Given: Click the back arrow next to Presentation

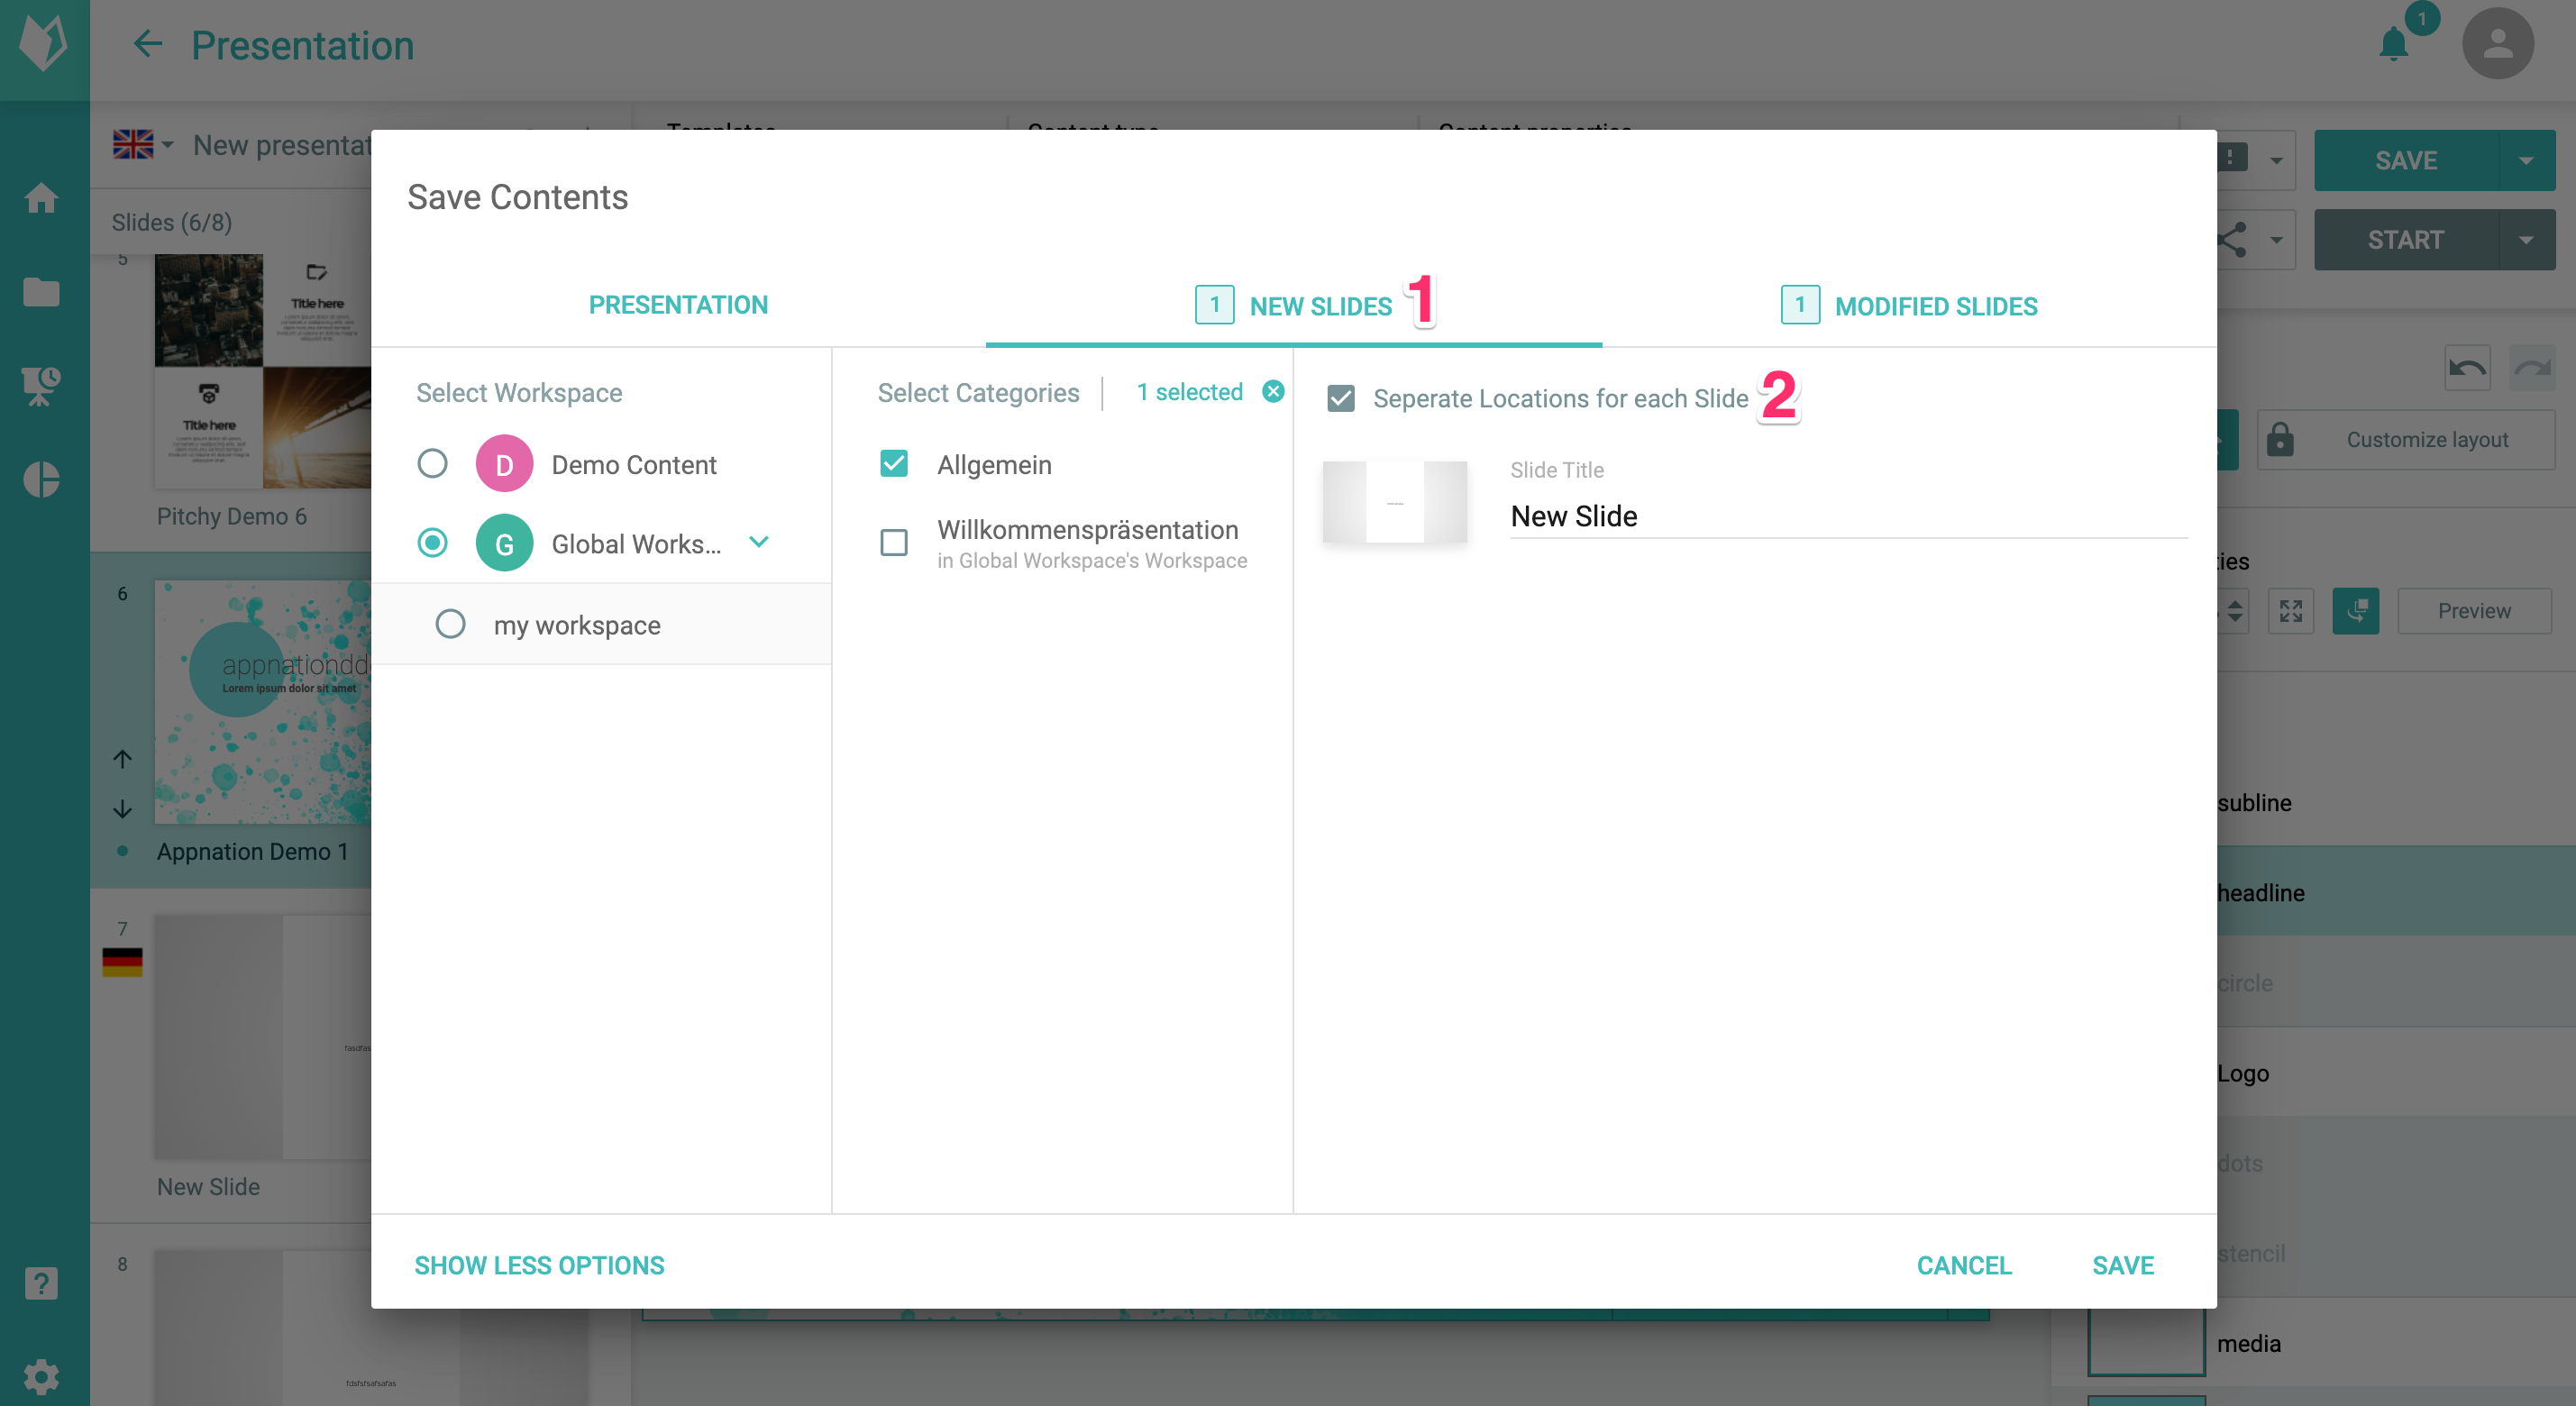Looking at the screenshot, I should [148, 44].
